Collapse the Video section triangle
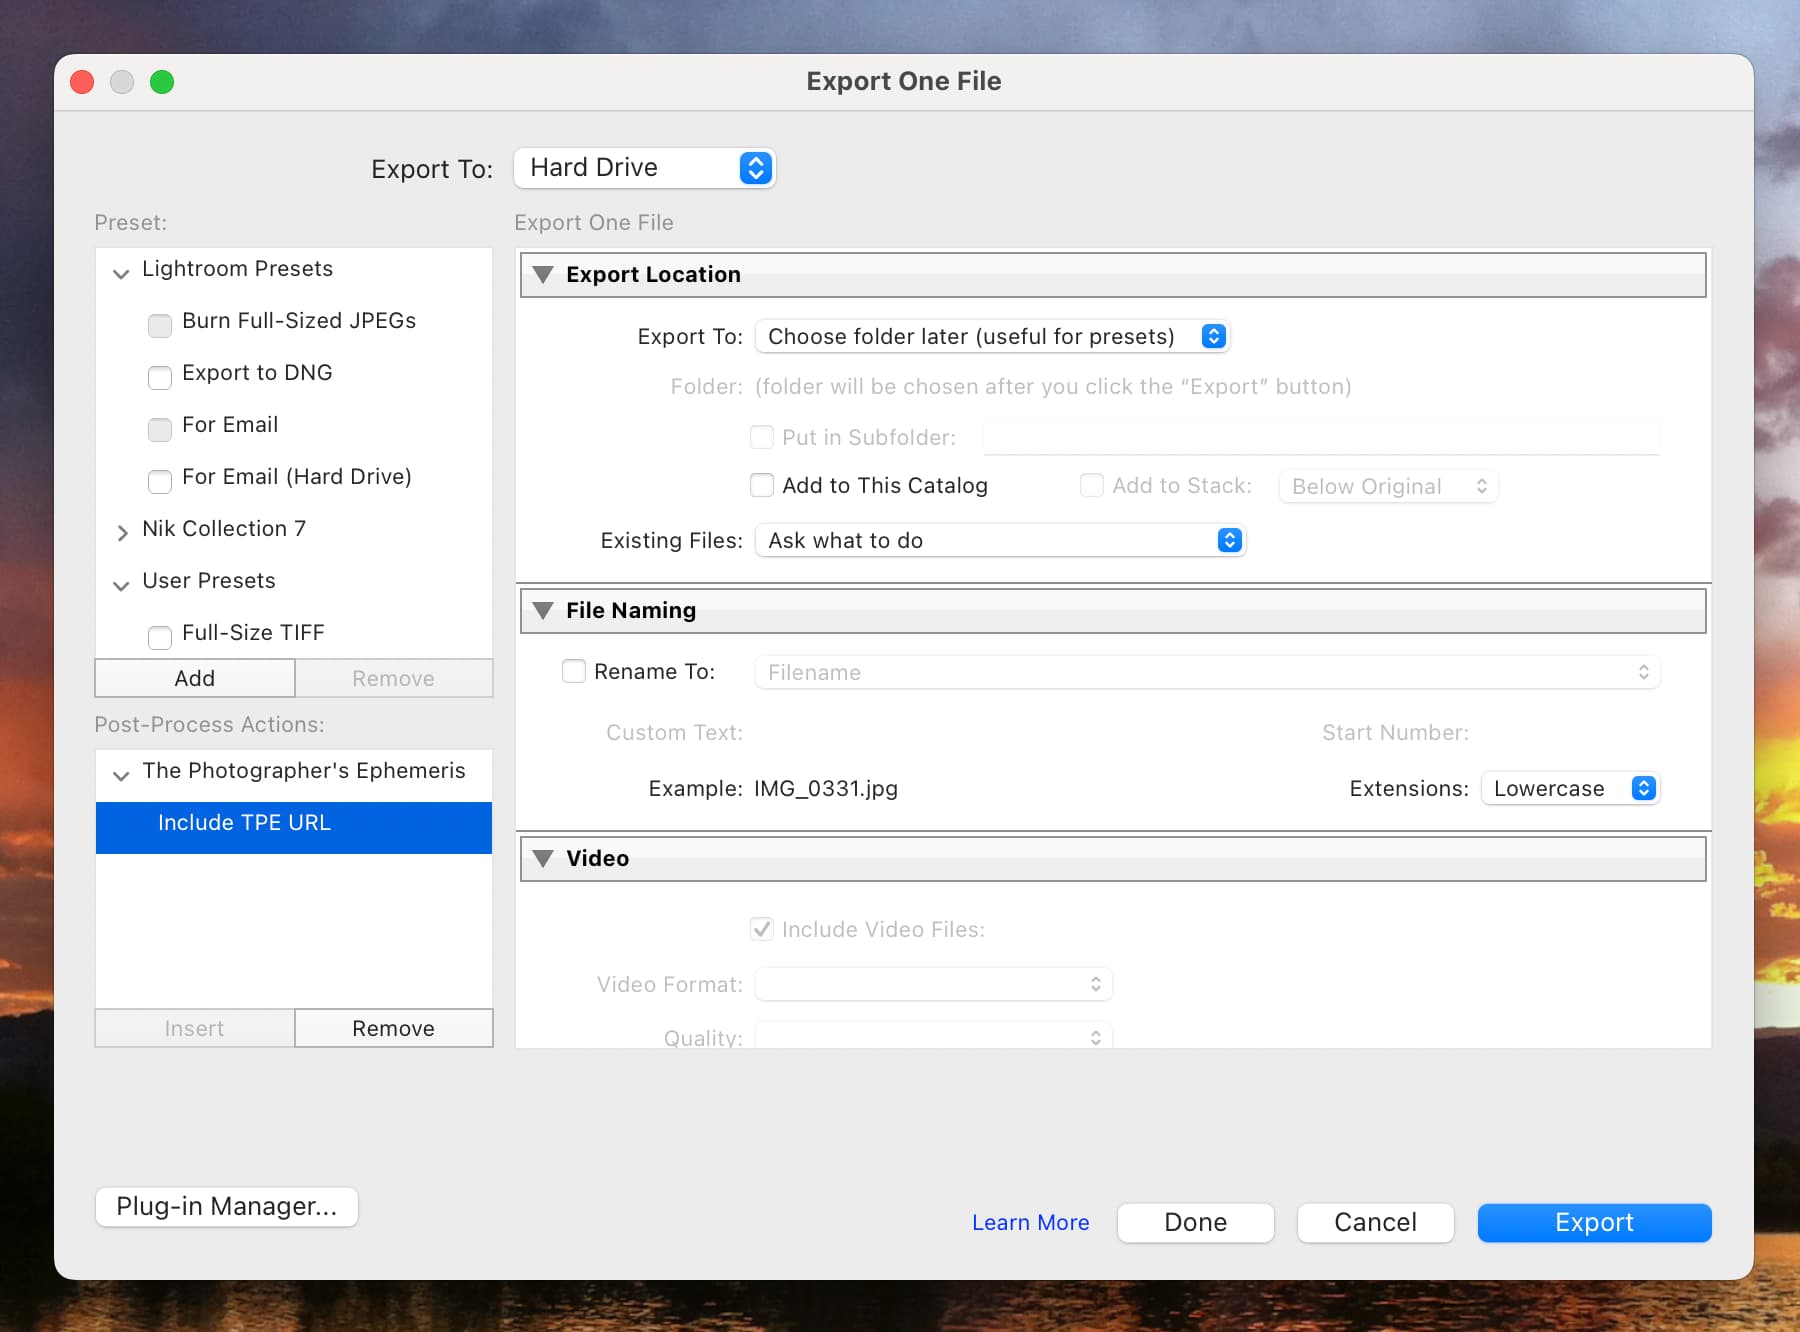 [x=543, y=858]
